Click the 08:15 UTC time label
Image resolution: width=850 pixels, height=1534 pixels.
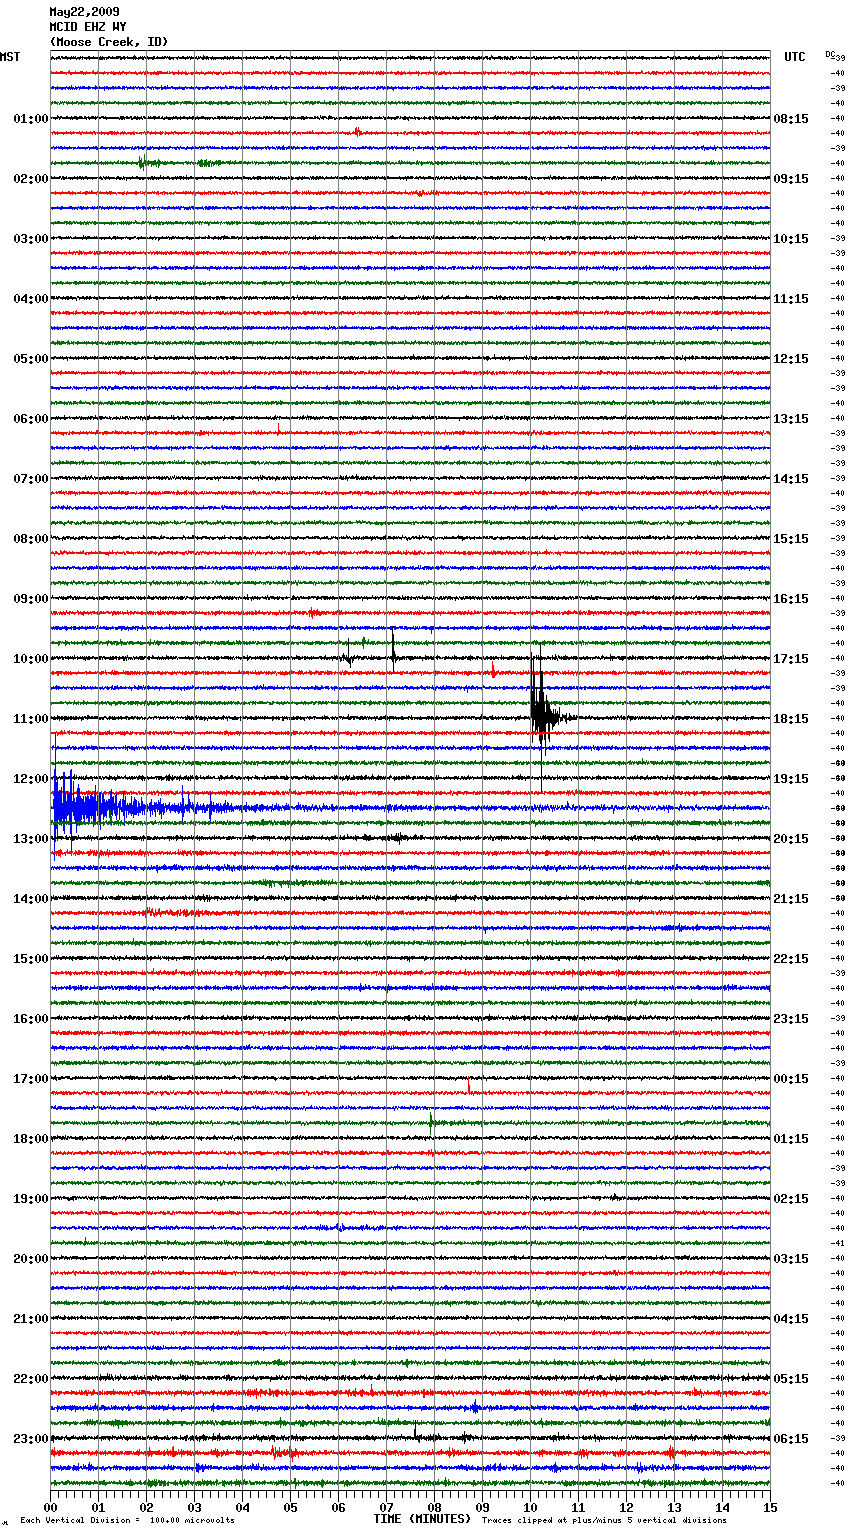[791, 119]
